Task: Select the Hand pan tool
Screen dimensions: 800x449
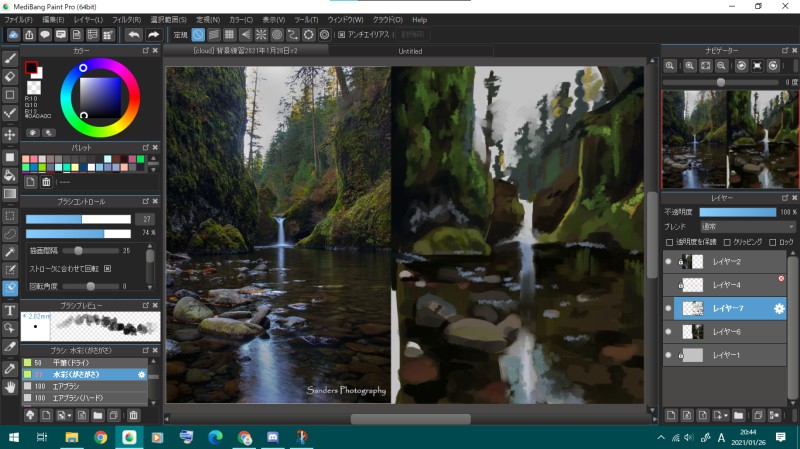Action: click(x=10, y=388)
